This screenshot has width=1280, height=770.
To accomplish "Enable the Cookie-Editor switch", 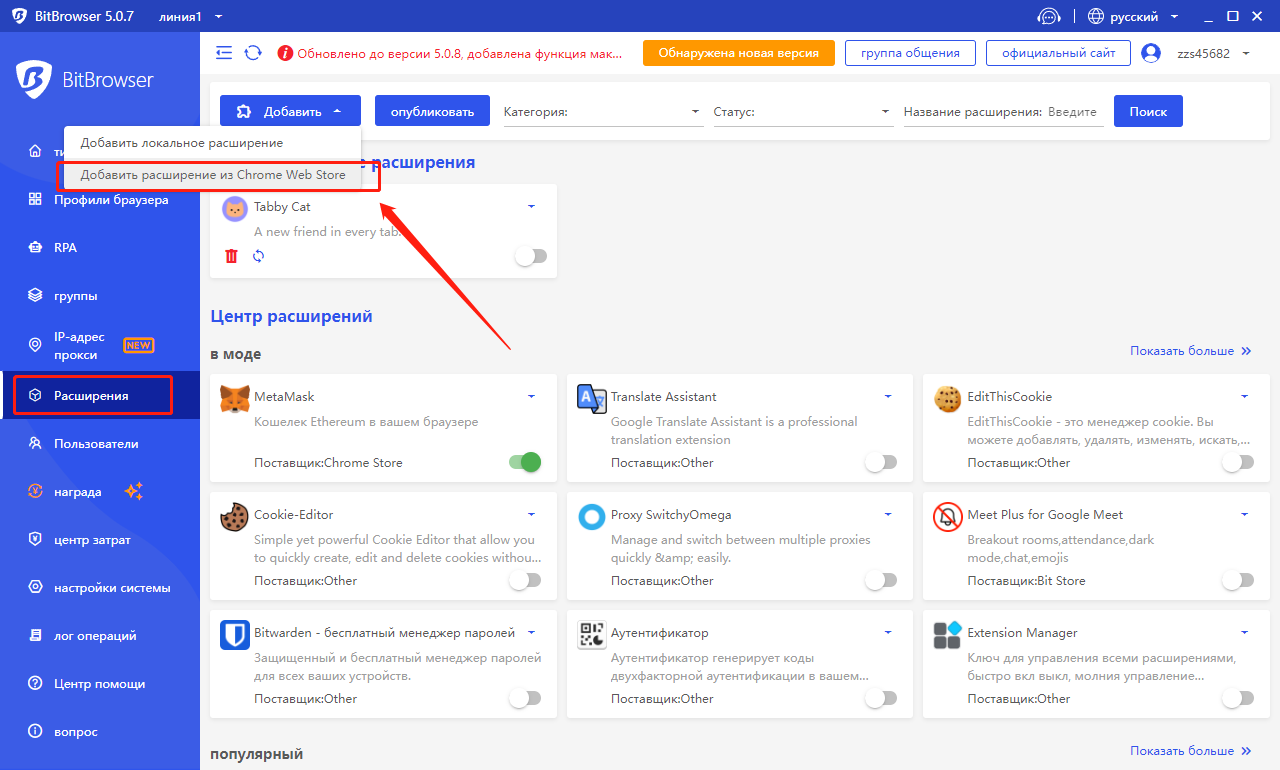I will click(x=525, y=580).
